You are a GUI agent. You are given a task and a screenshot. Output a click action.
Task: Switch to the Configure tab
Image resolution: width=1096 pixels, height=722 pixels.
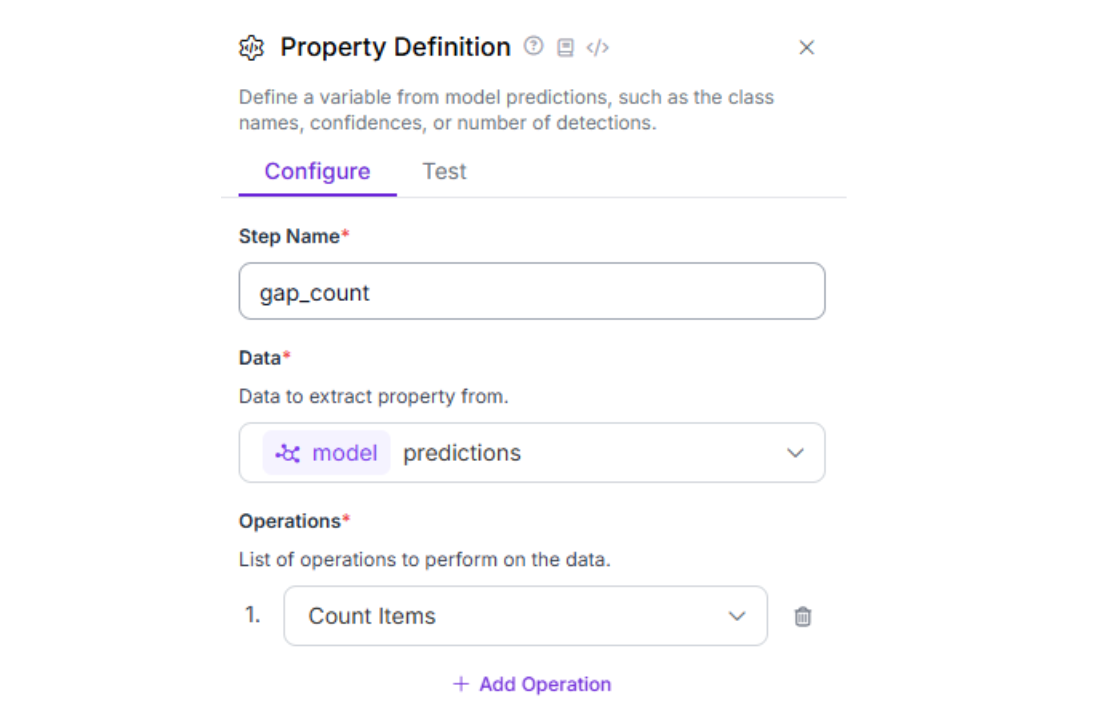tap(317, 171)
